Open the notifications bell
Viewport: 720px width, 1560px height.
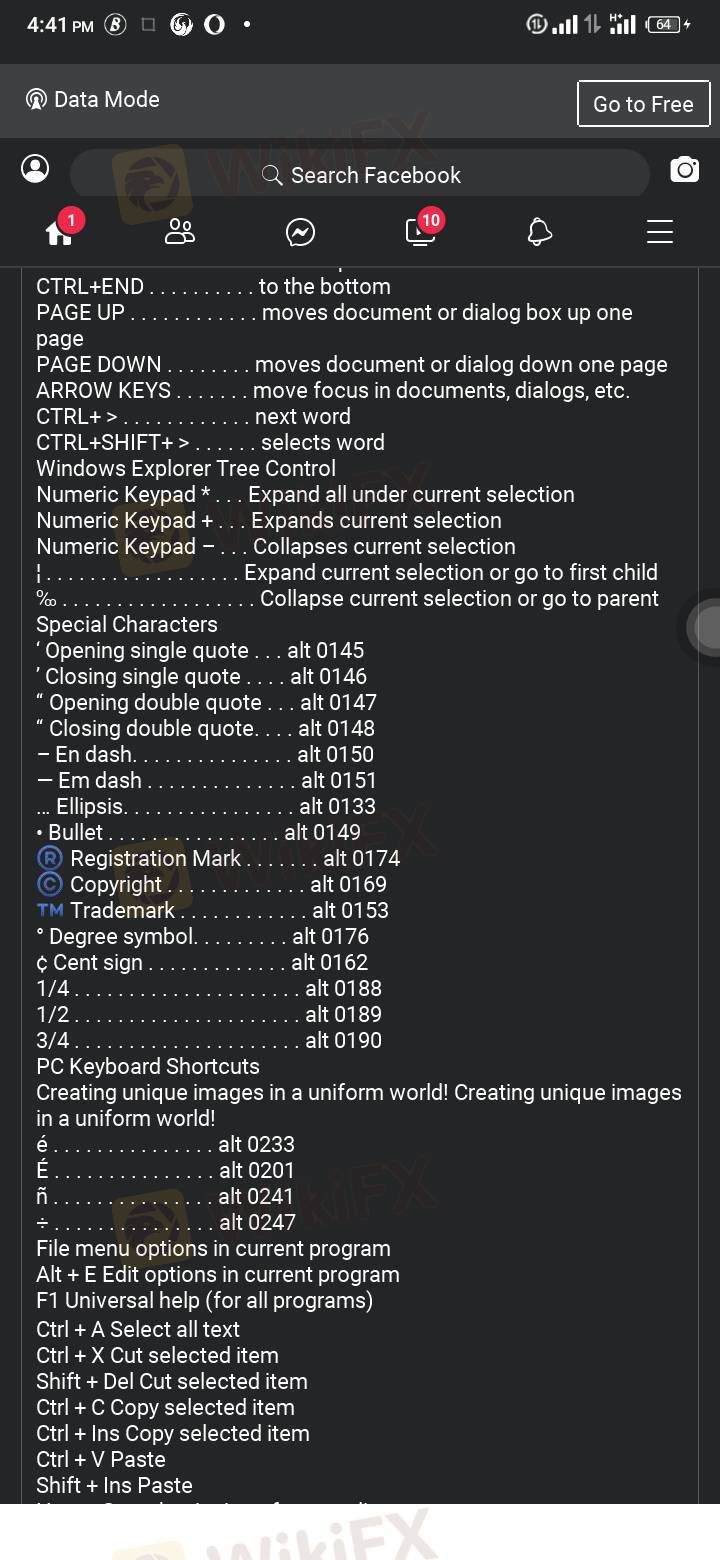click(540, 232)
